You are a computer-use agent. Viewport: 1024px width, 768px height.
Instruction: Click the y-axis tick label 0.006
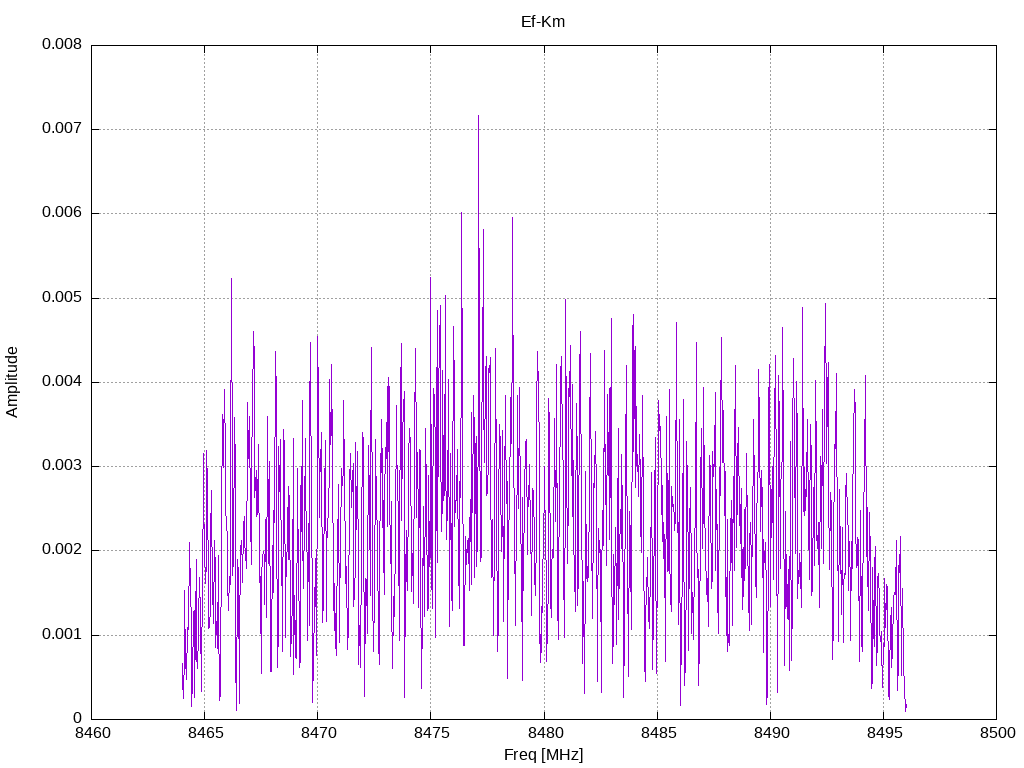(62, 213)
